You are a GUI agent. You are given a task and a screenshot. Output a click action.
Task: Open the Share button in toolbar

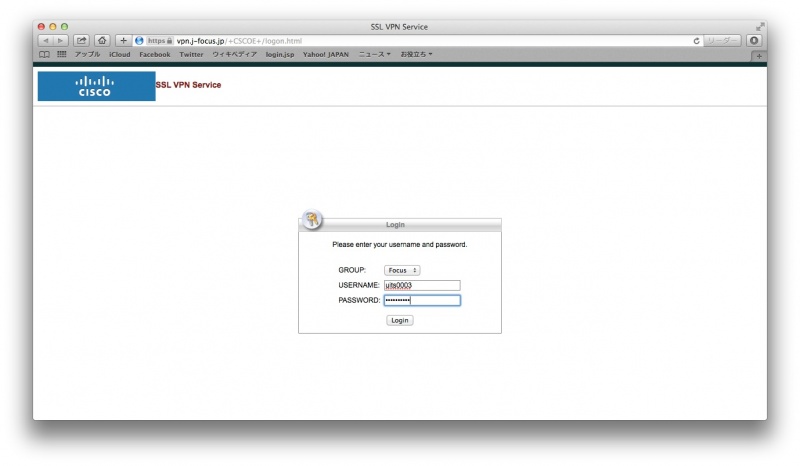pyautogui.click(x=81, y=41)
